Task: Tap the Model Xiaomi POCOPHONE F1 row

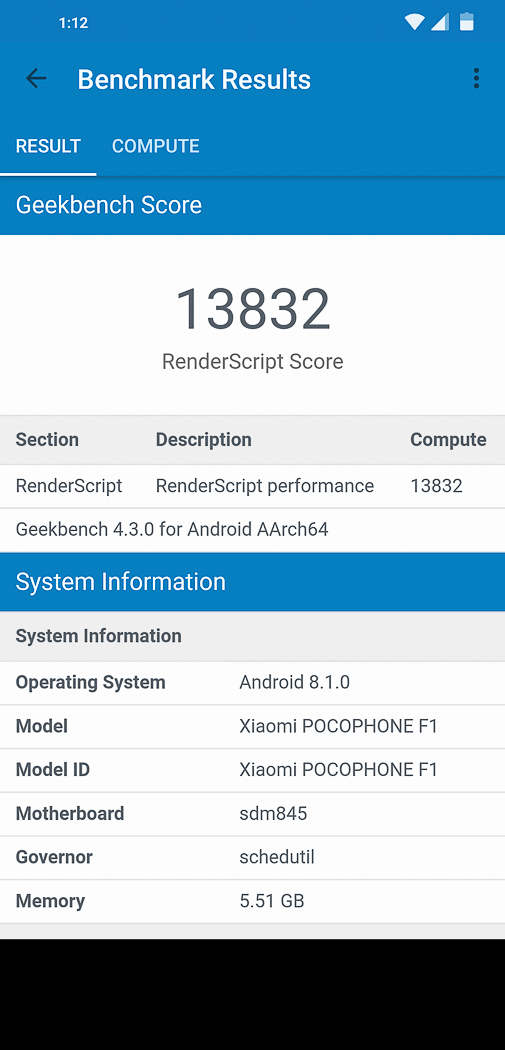Action: 252,727
